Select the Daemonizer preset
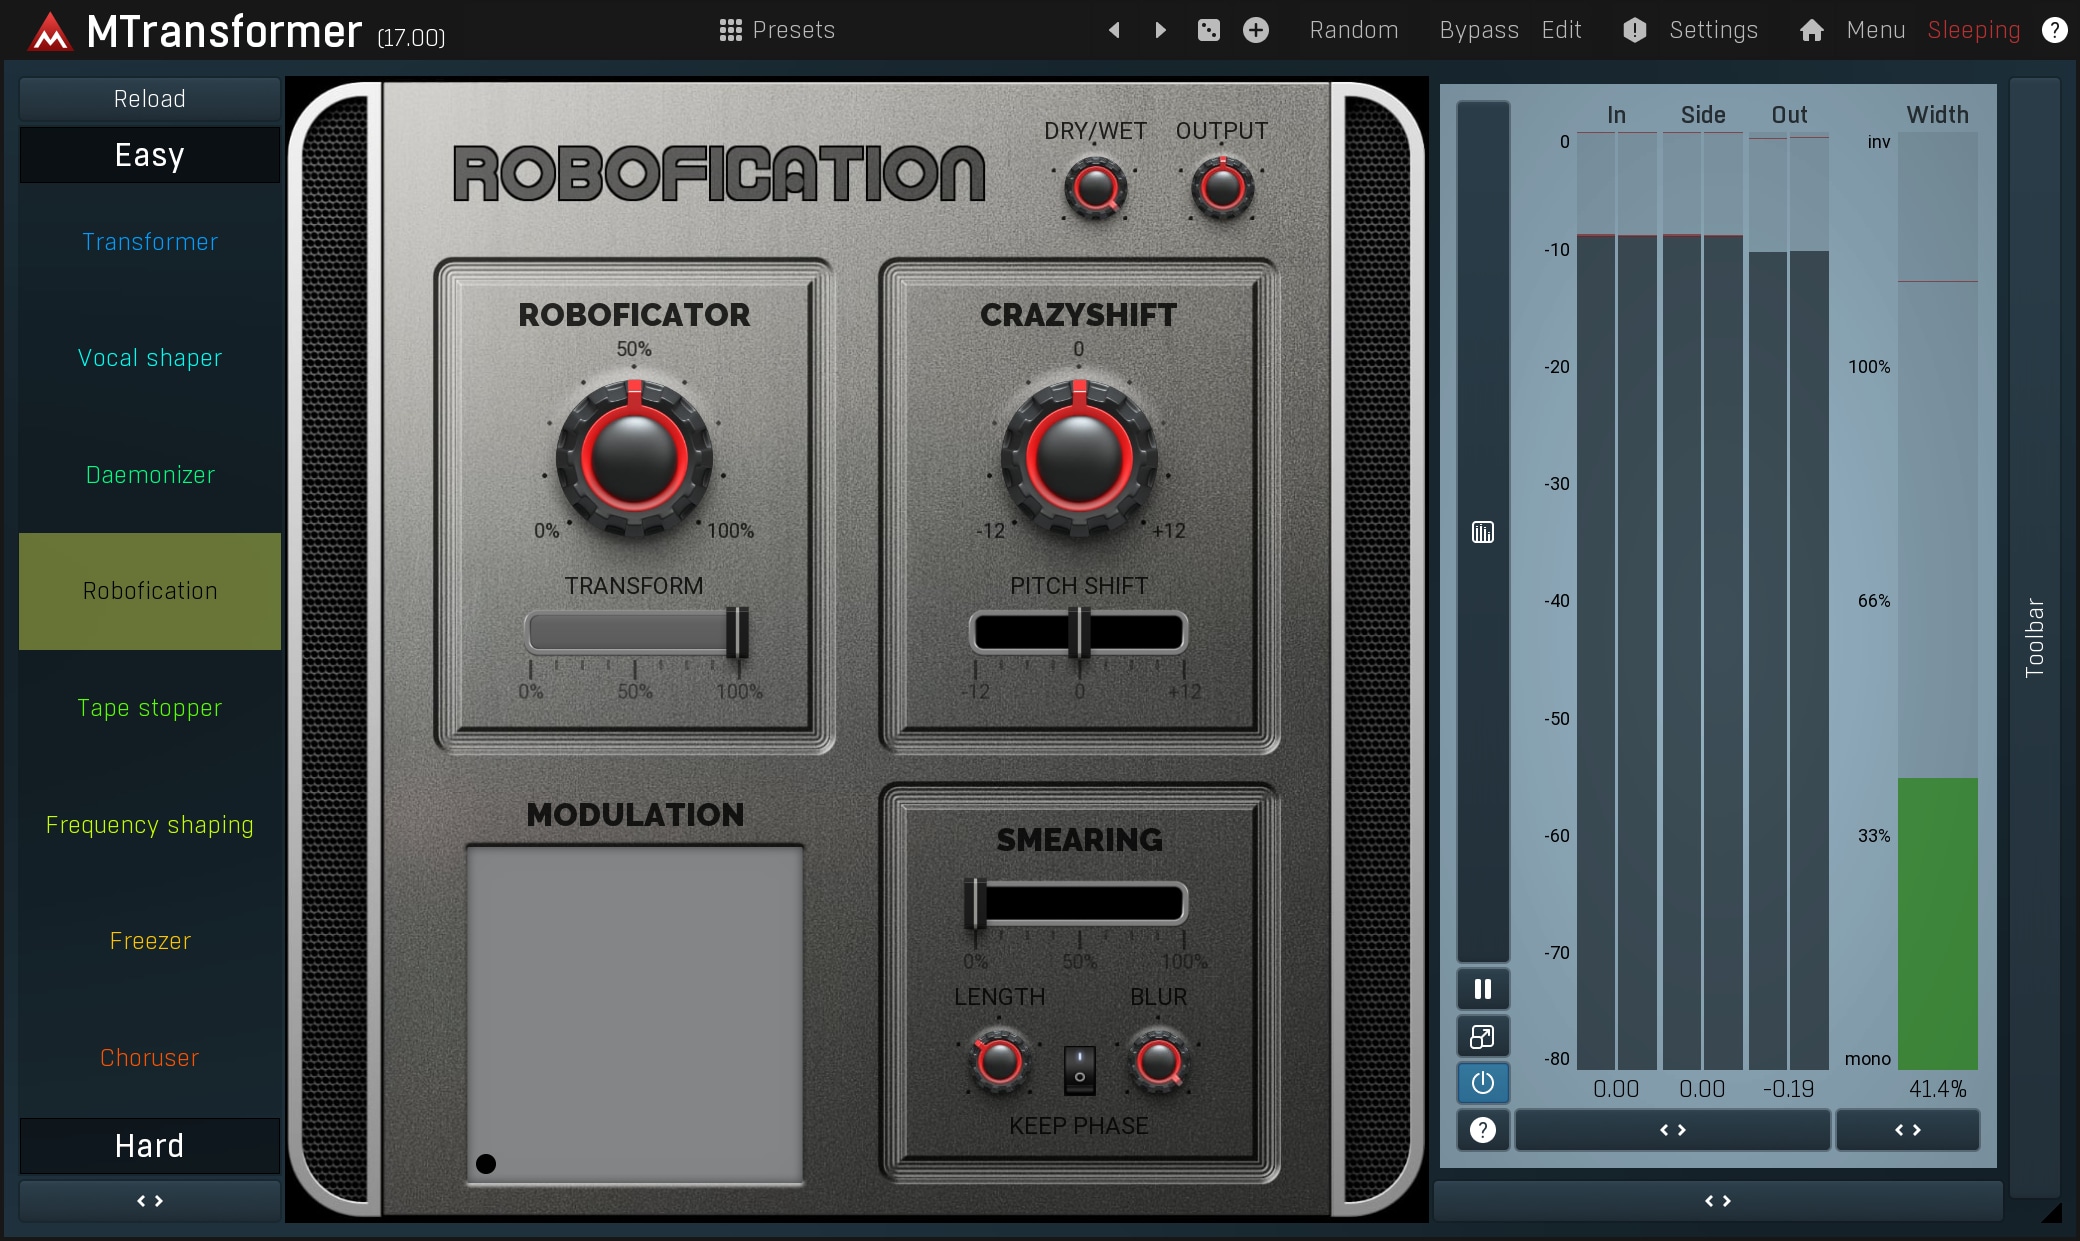The image size is (2080, 1241). (150, 475)
